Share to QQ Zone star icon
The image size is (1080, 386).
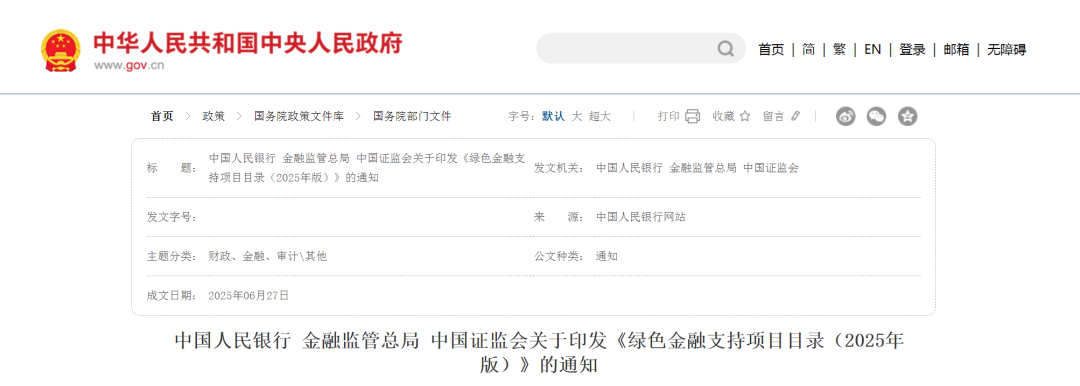pos(908,116)
